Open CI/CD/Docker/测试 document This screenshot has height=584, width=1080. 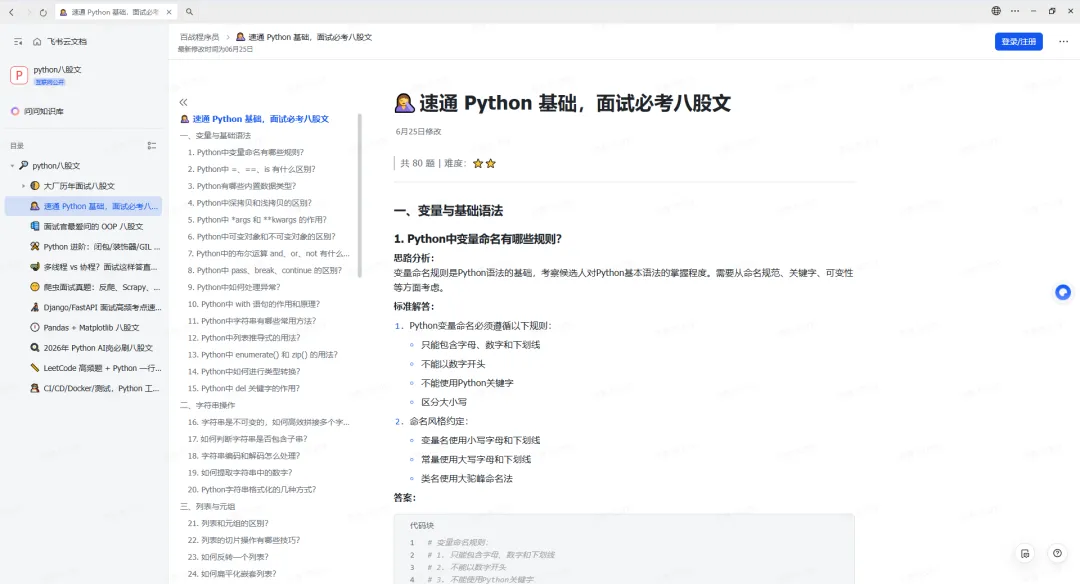[101, 388]
